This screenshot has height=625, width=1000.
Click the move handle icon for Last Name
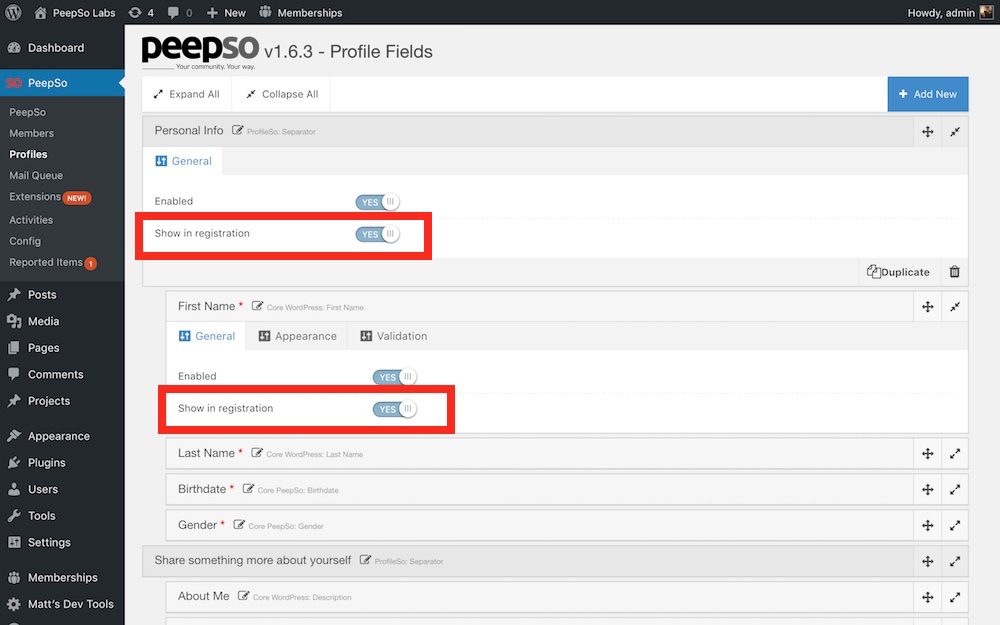click(x=927, y=453)
